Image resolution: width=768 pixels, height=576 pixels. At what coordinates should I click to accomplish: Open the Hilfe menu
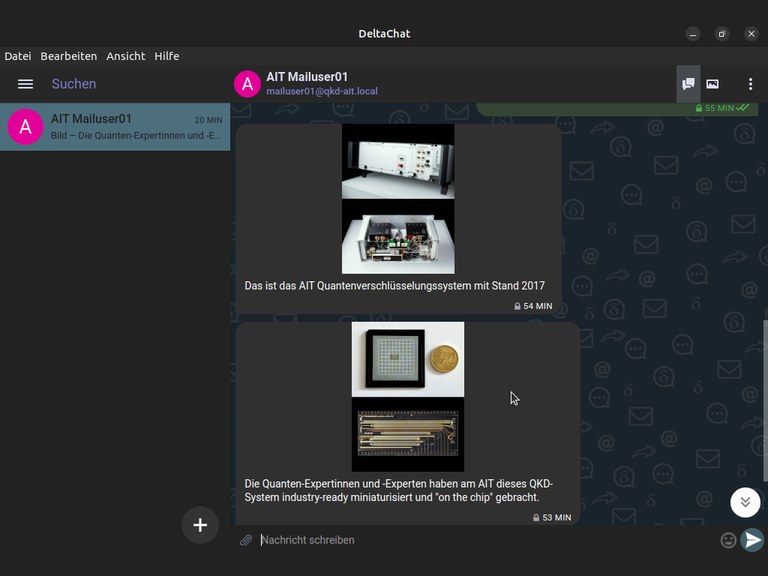pos(167,56)
